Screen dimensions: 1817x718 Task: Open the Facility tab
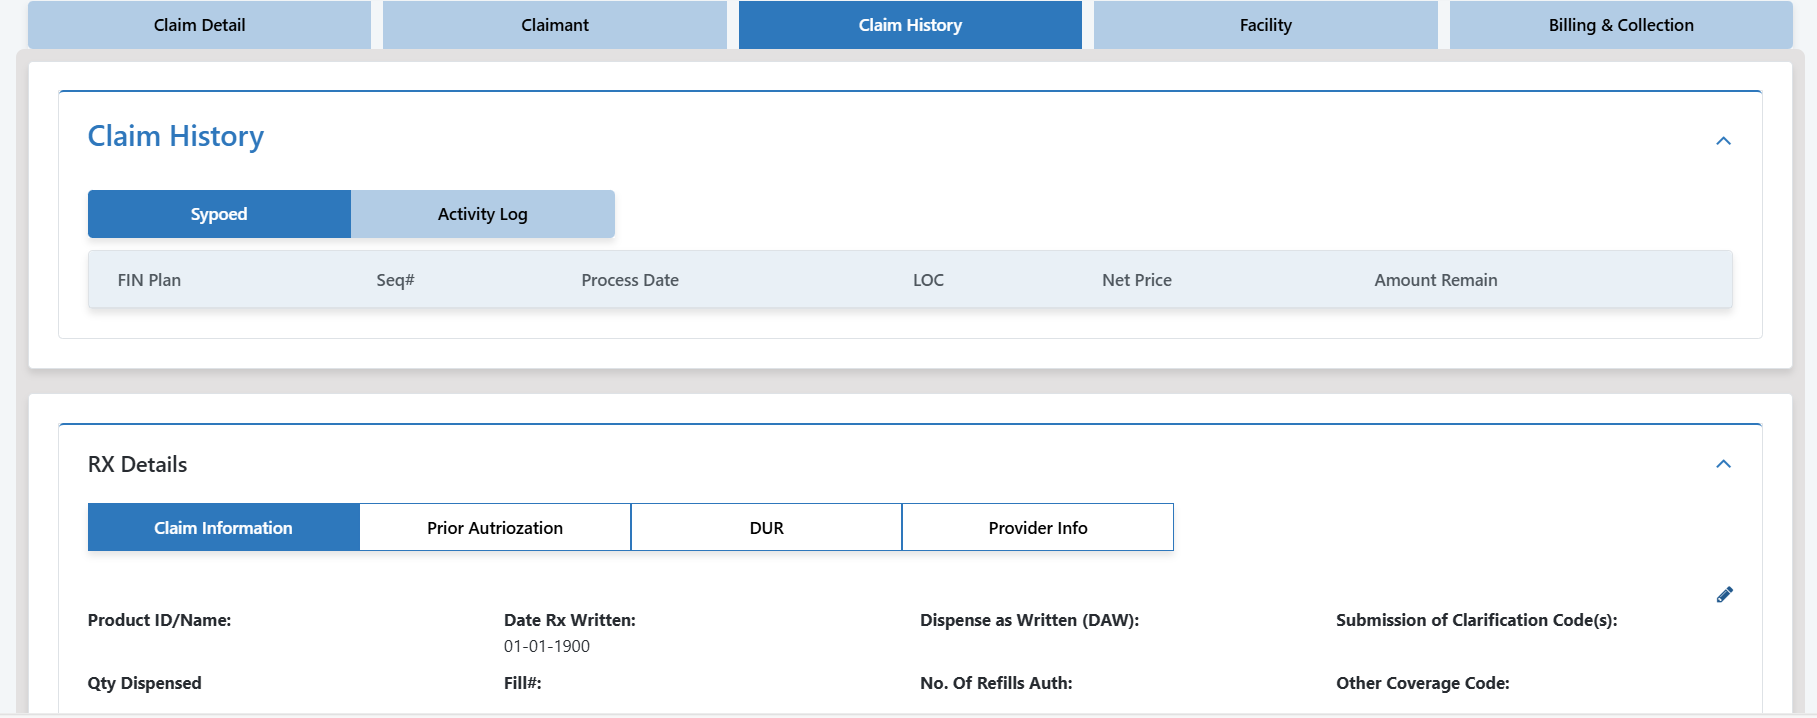click(x=1265, y=25)
